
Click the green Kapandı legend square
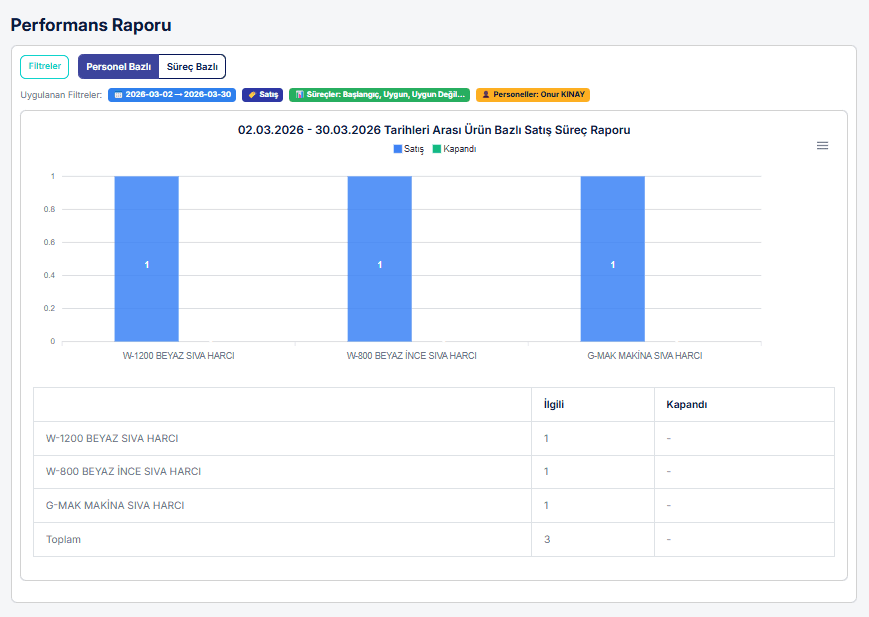436,149
